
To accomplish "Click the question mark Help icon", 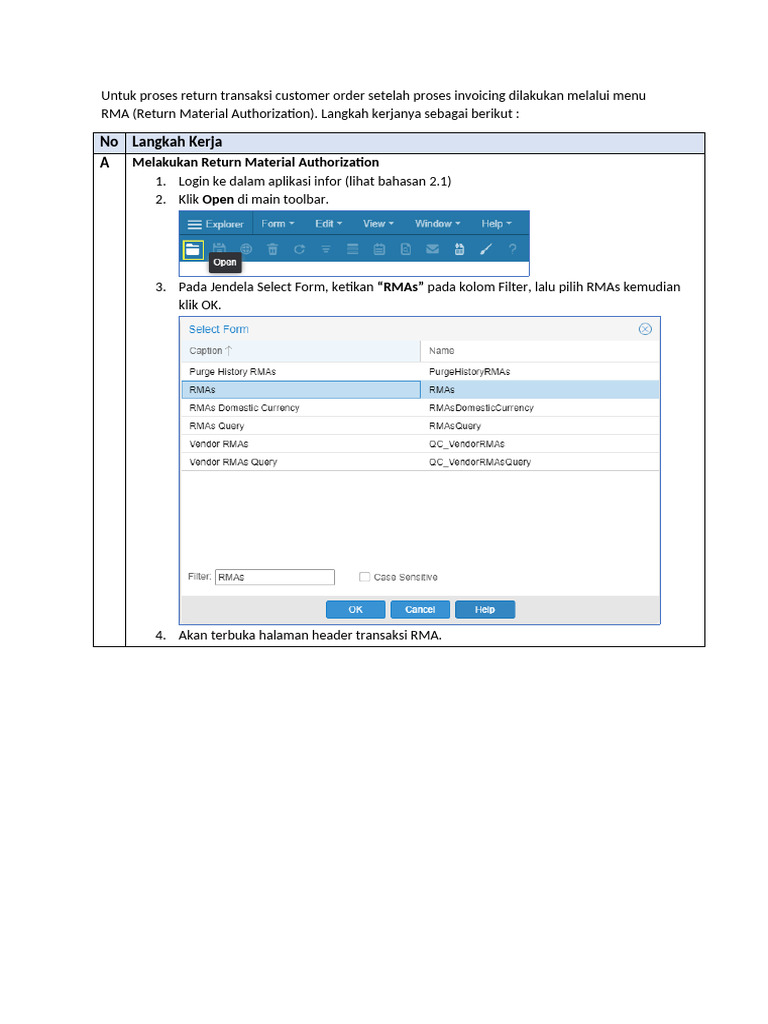I will coord(513,249).
